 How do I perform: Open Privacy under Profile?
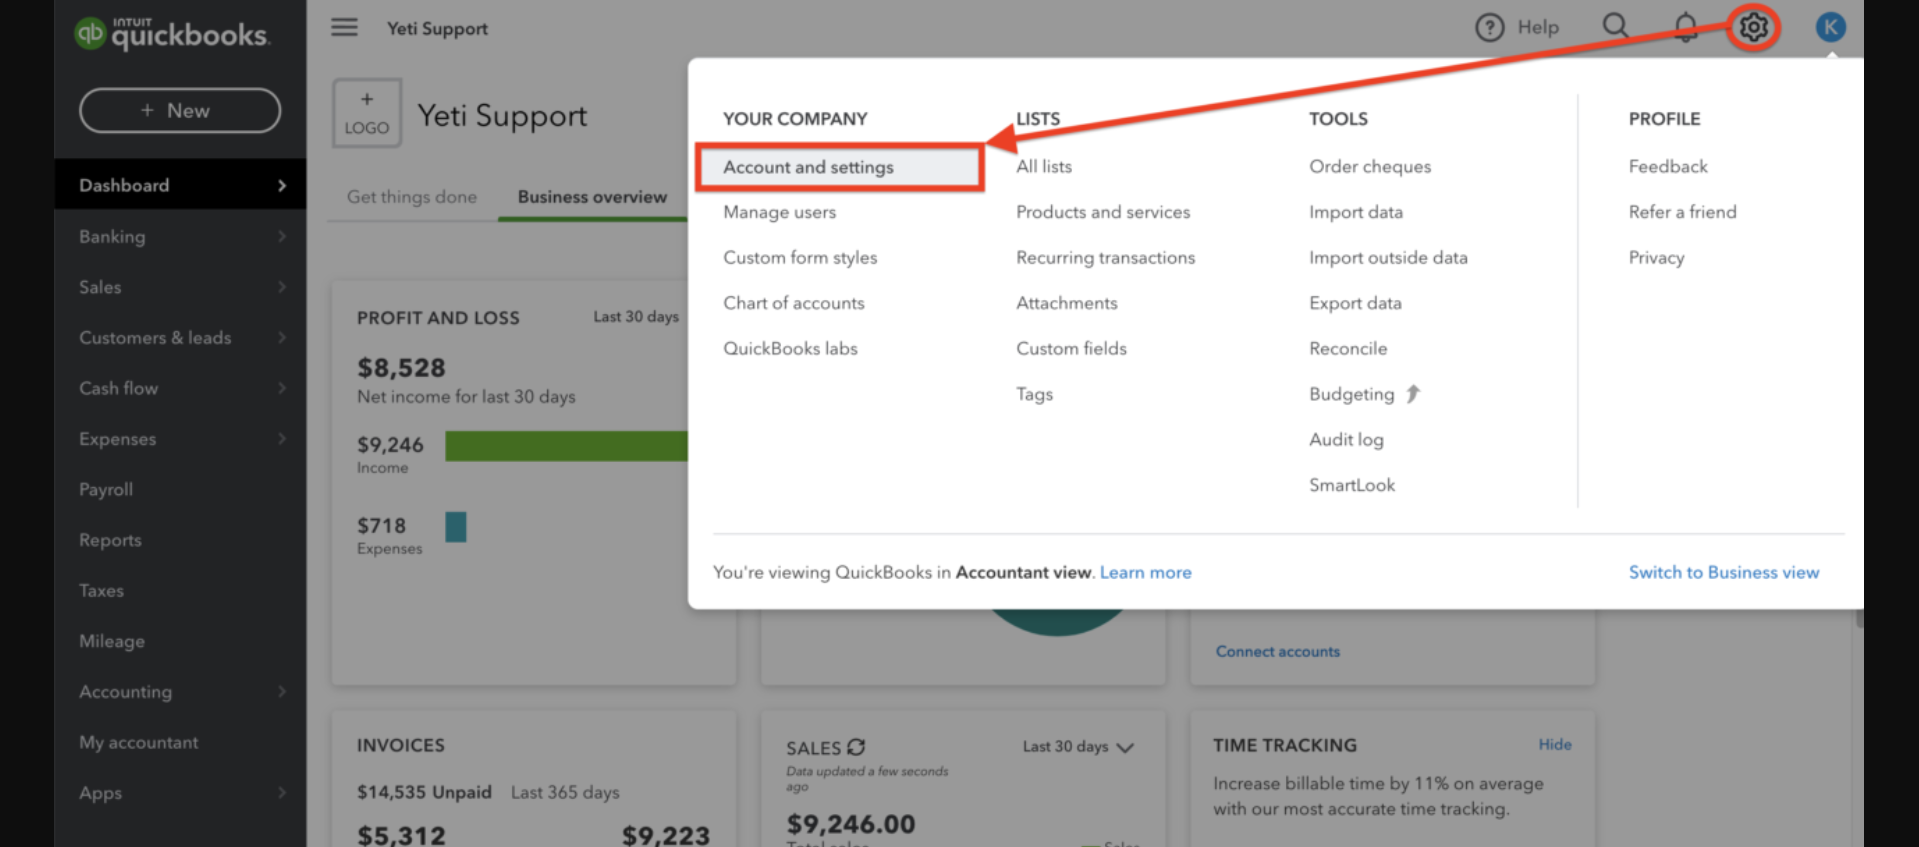[1656, 257]
